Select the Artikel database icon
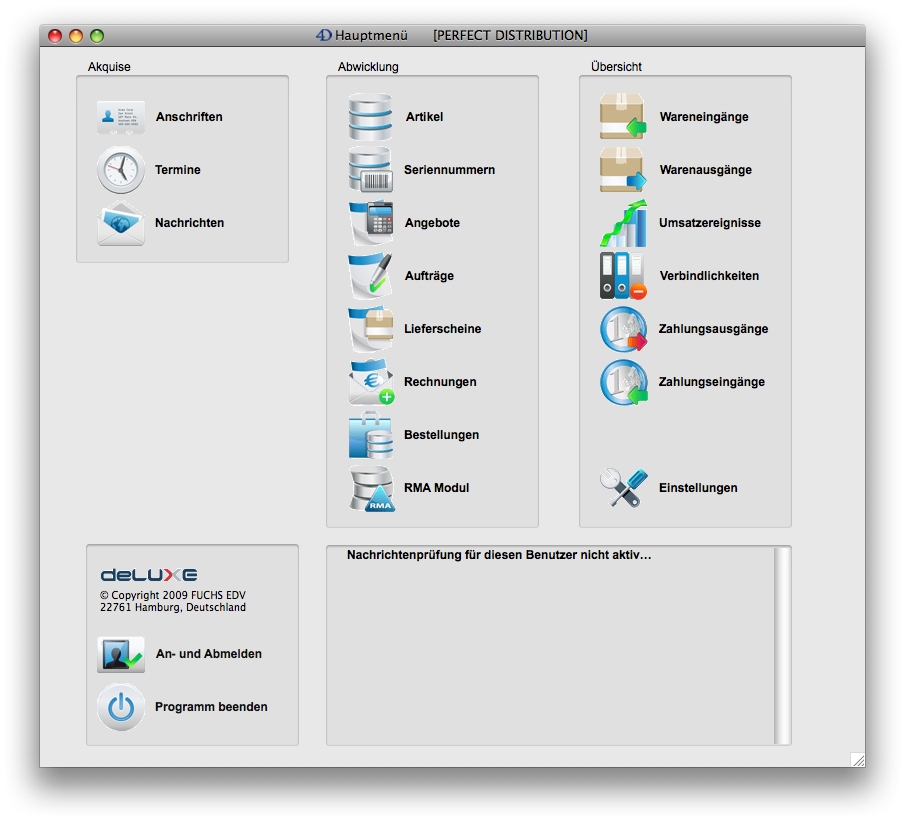The image size is (905, 822). 371,117
